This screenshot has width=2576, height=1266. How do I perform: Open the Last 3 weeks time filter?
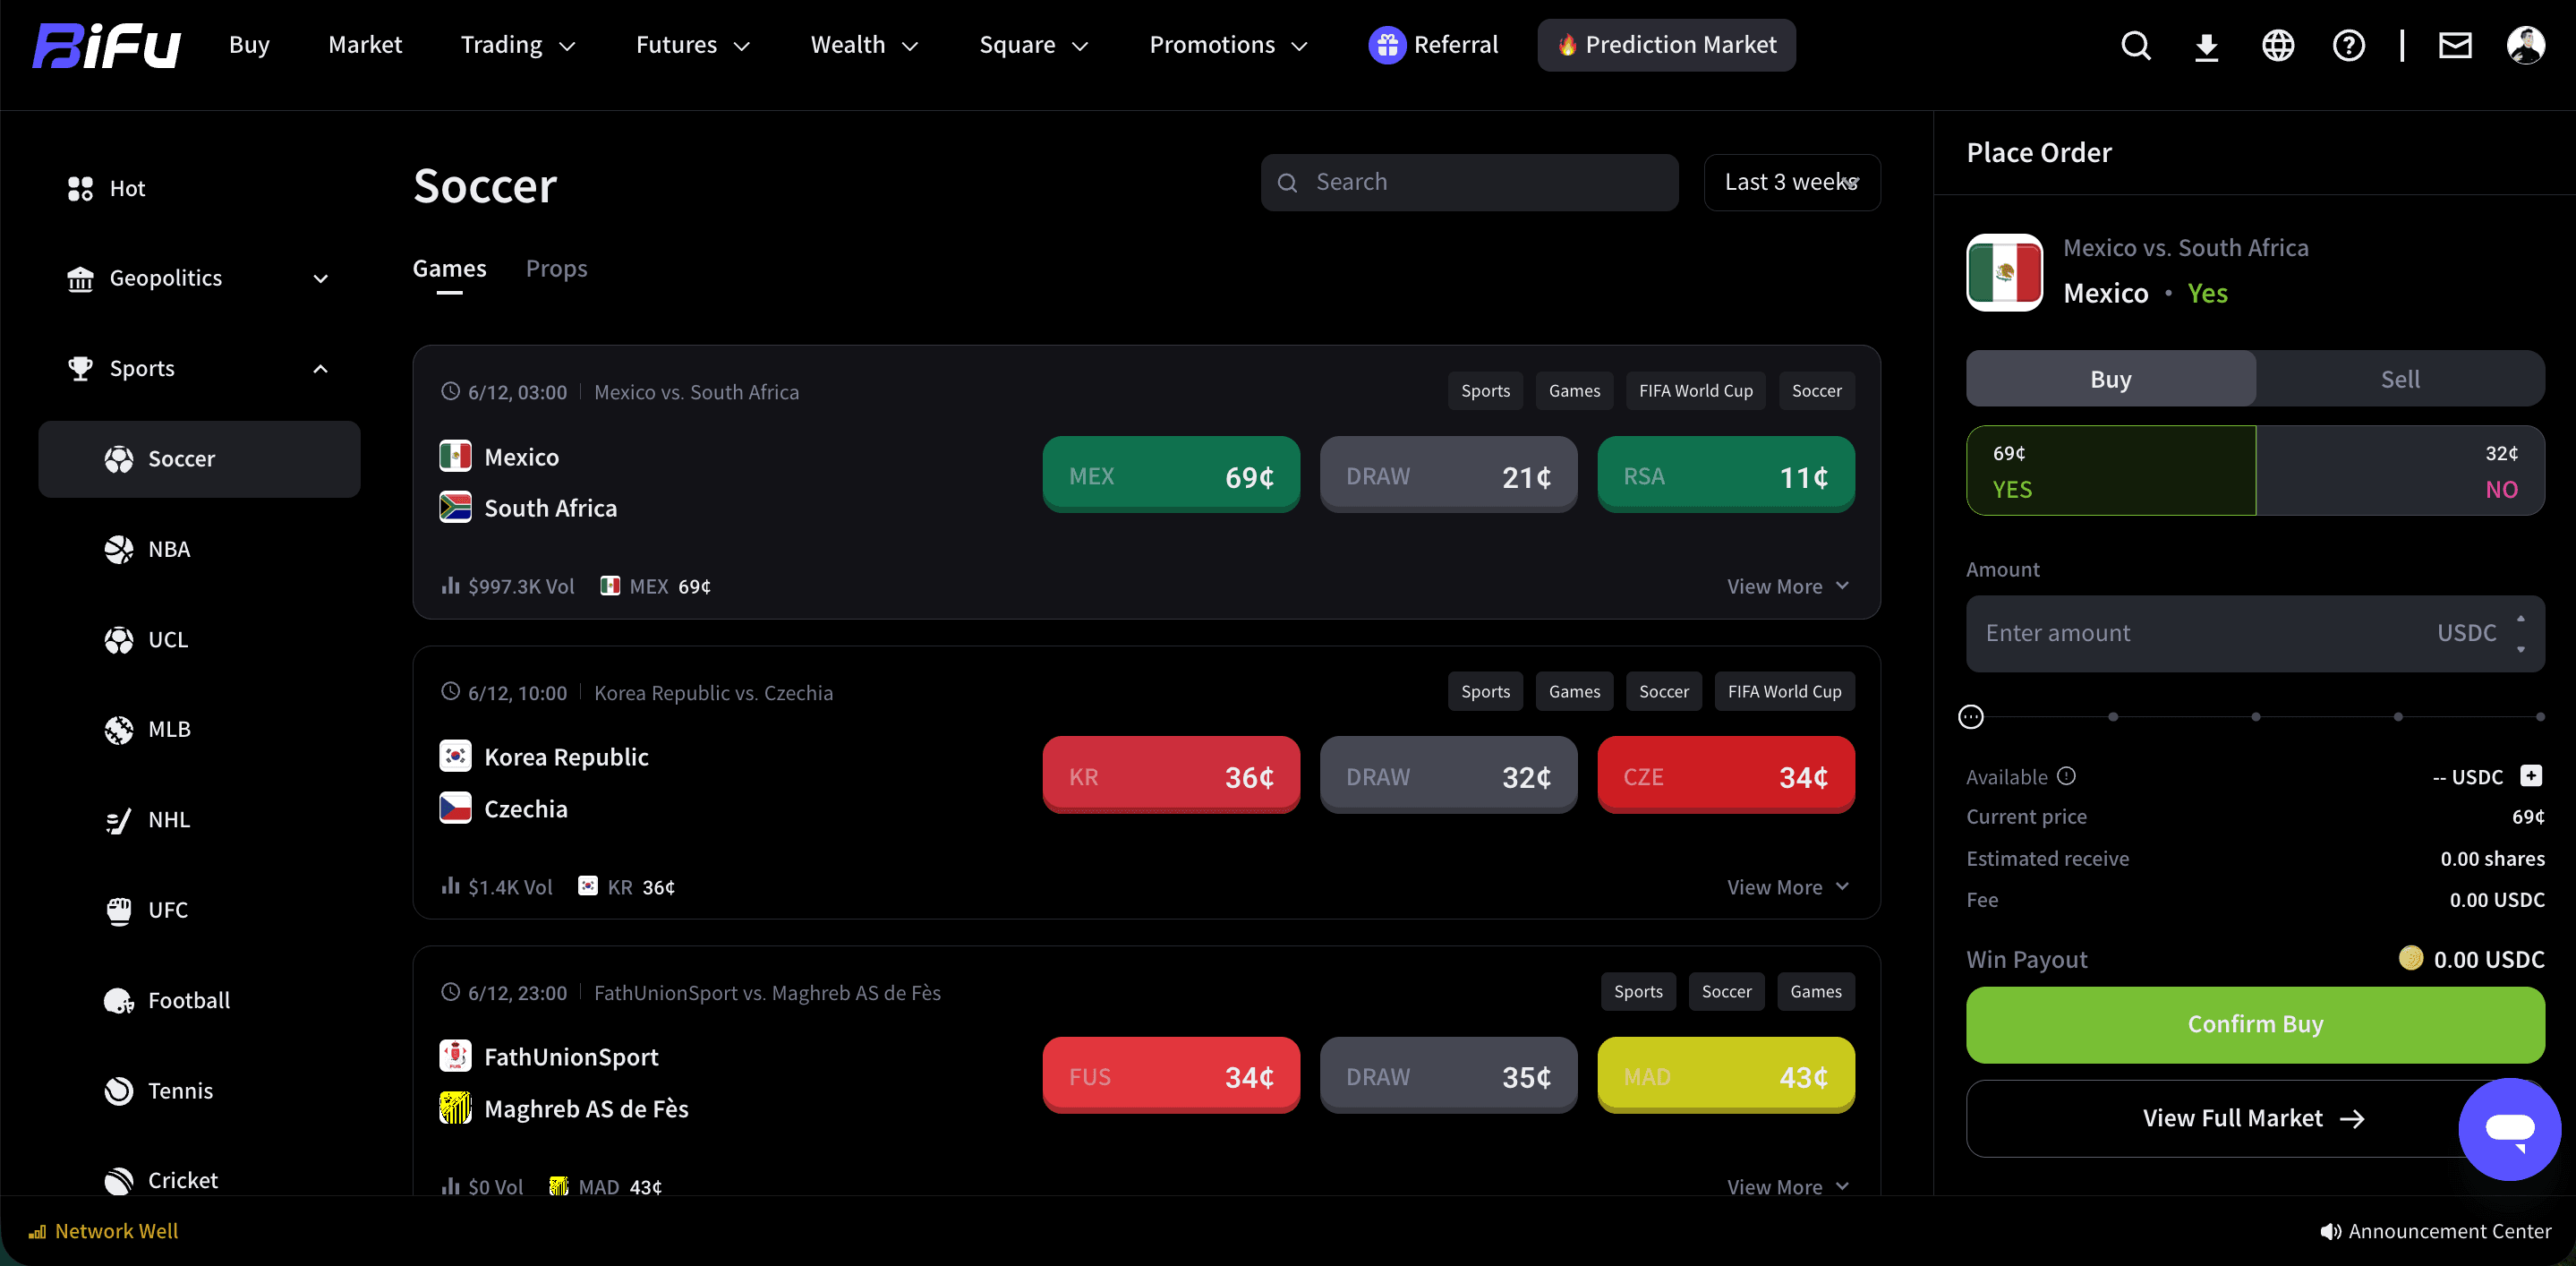tap(1791, 182)
